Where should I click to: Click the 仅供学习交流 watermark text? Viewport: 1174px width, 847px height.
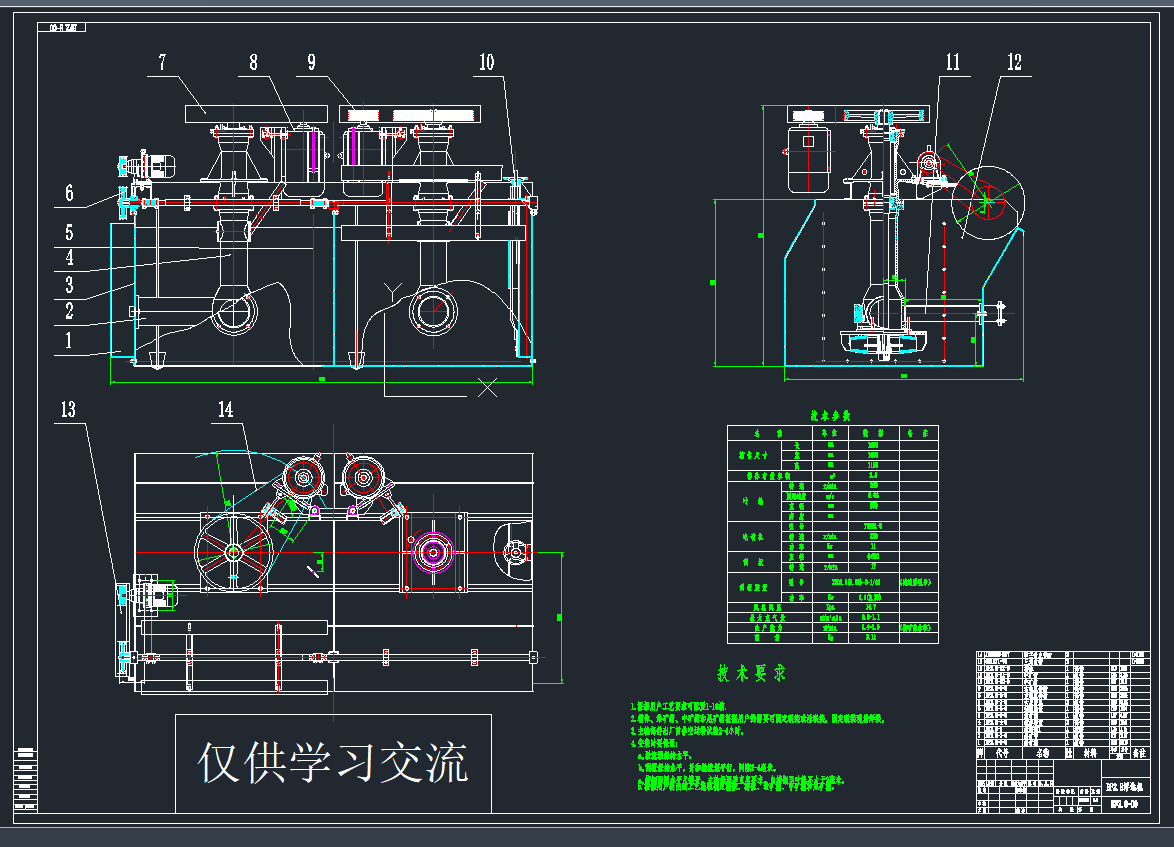[x=333, y=763]
